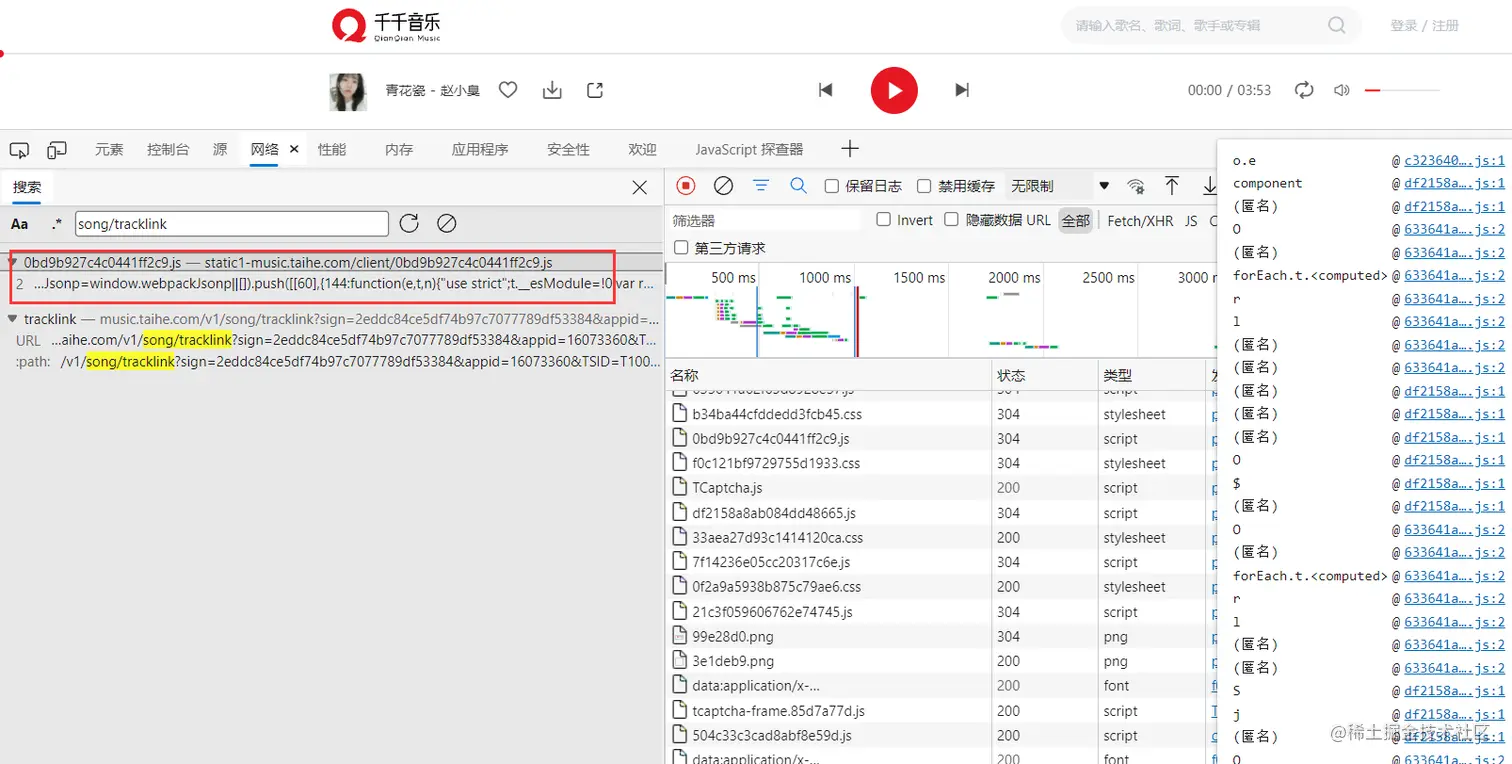This screenshot has height=764, width=1512.
Task: Enable the 保留日志 checkbox
Action: [x=831, y=186]
